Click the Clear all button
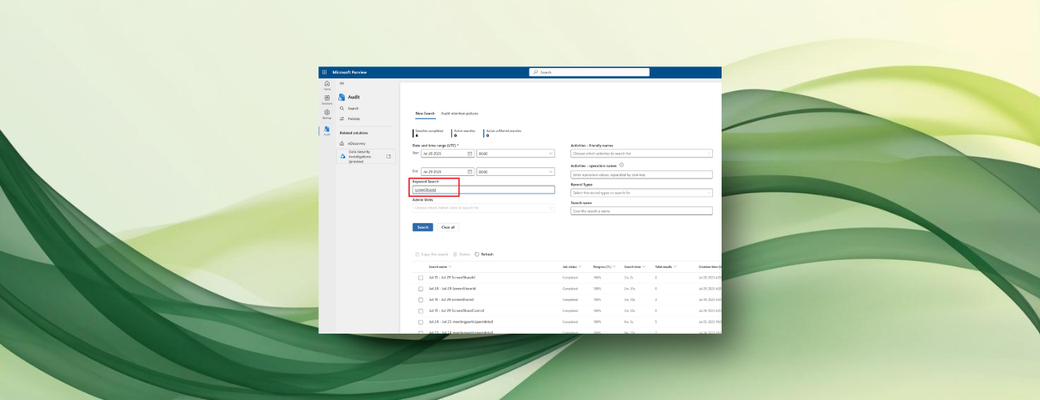Screen dimensions: 1040x400 [448, 227]
